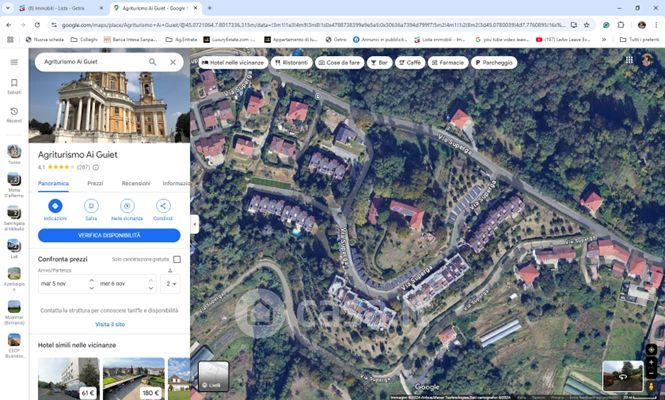Switch to the Prezzi tab
This screenshot has width=665, height=400.
95,183
